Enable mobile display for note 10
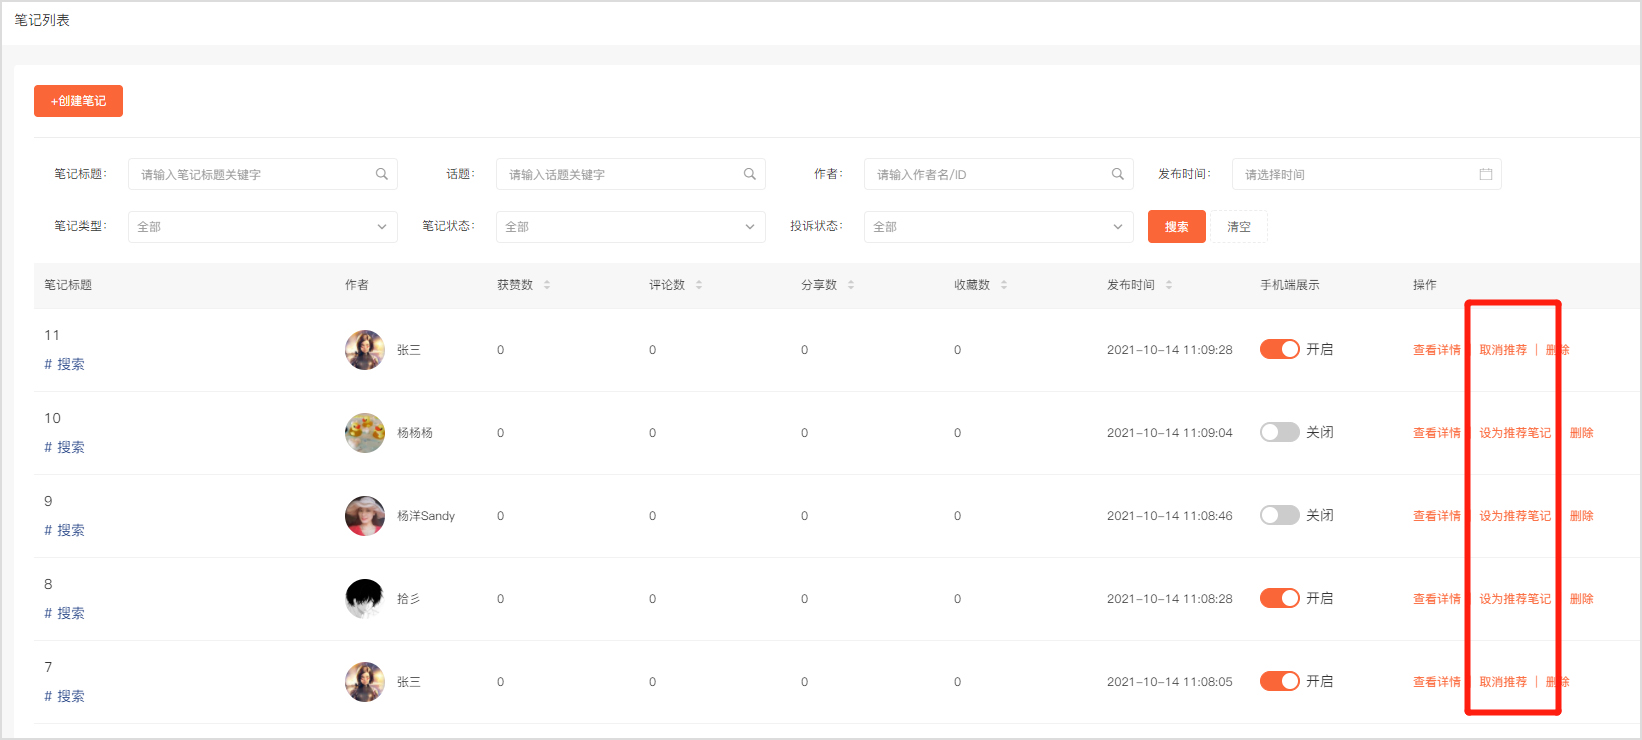The image size is (1642, 740). pyautogui.click(x=1279, y=432)
